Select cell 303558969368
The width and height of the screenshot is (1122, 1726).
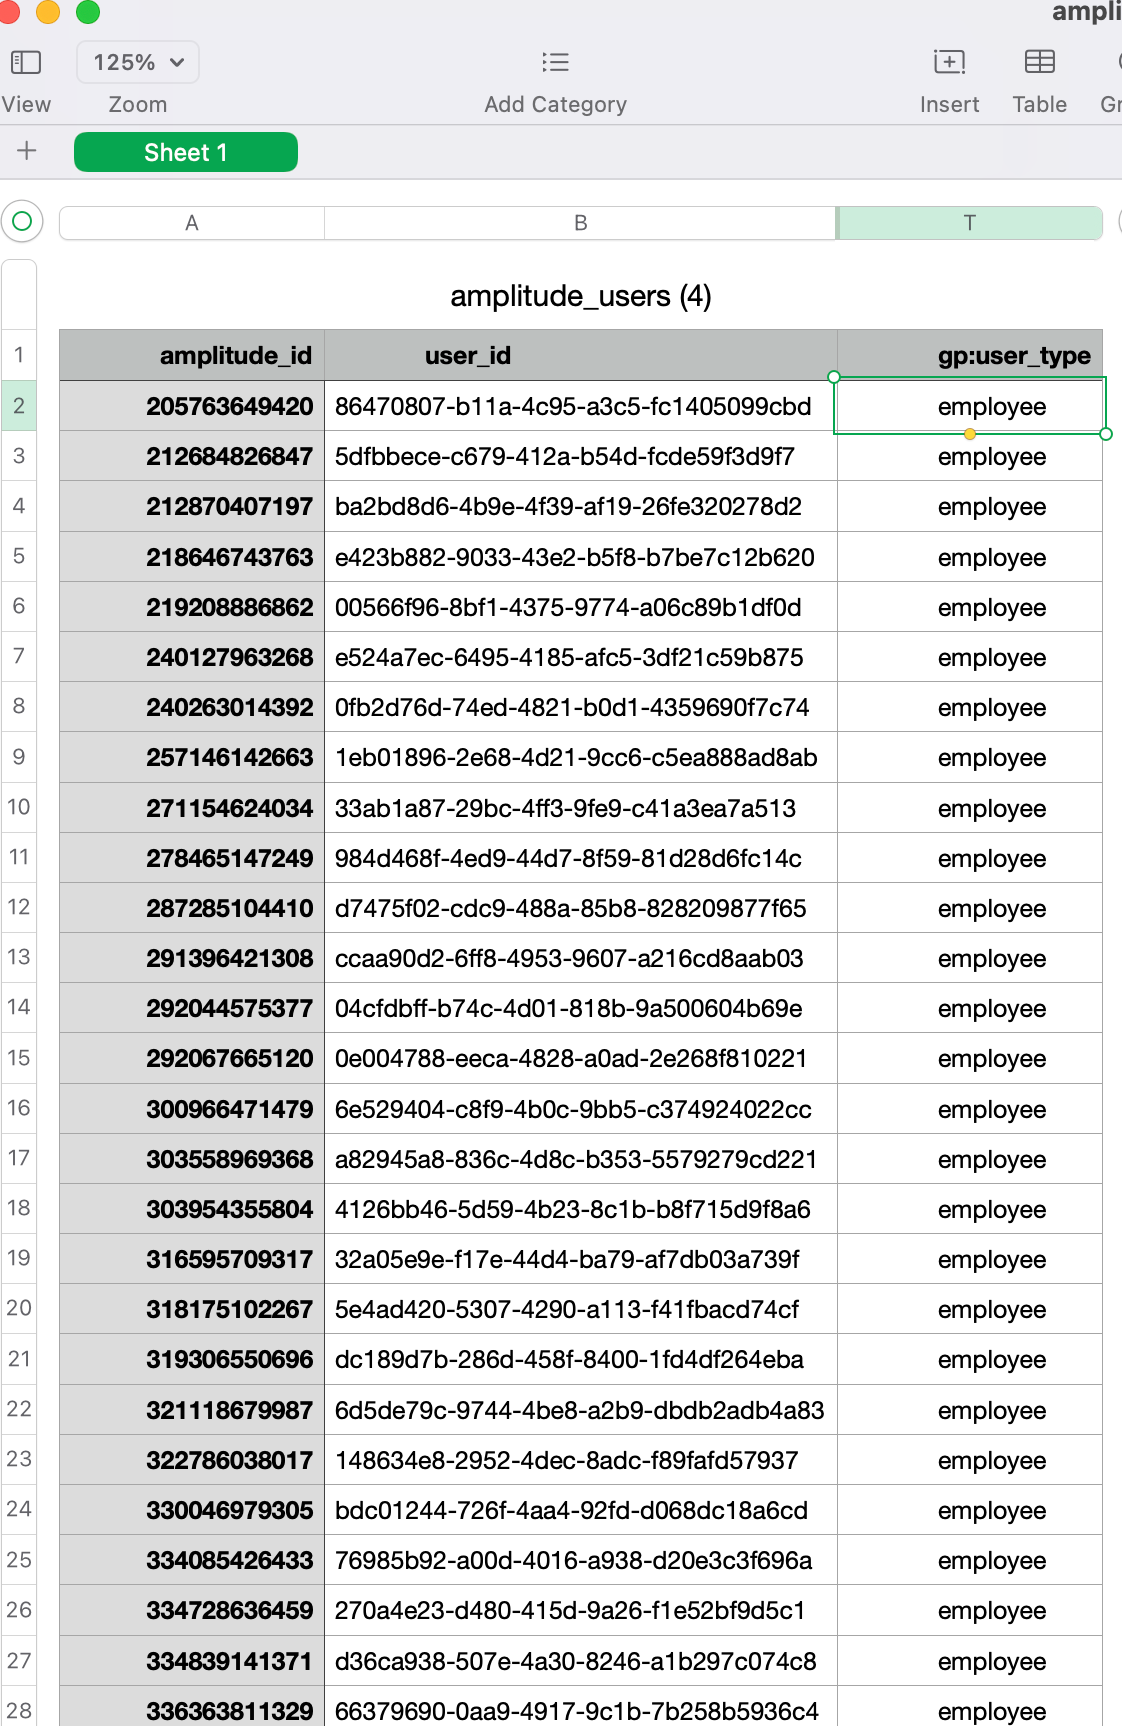click(192, 1159)
